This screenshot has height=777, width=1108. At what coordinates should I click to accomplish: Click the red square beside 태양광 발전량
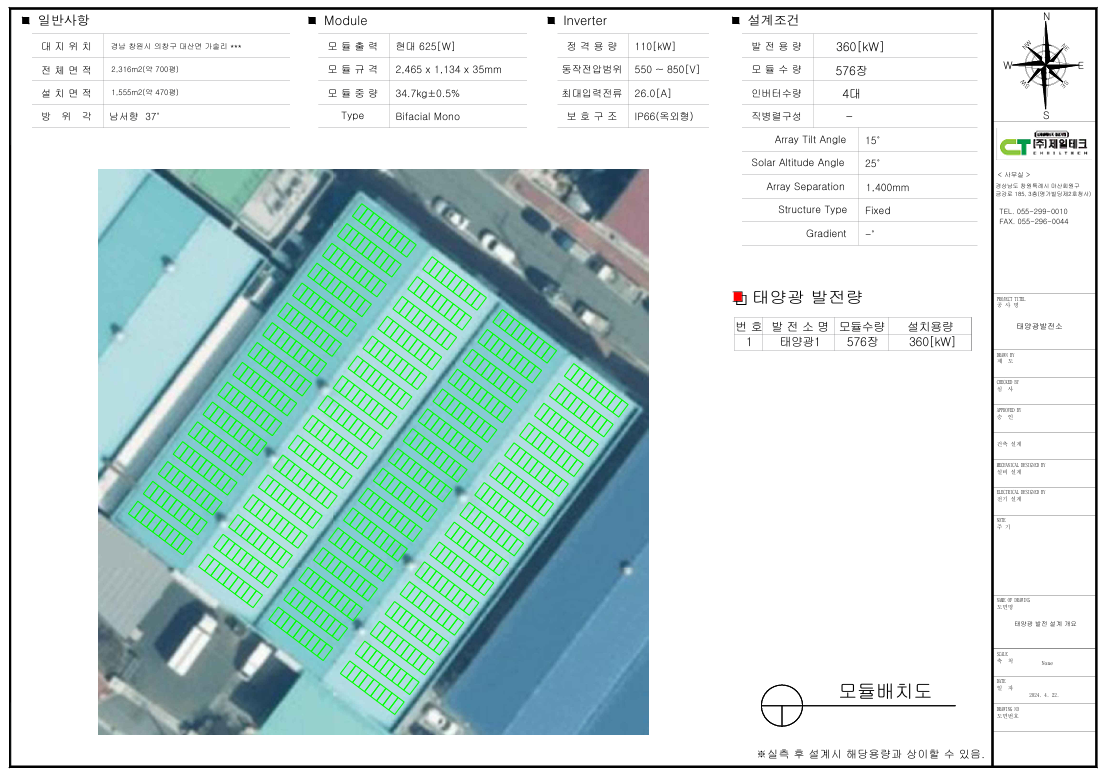click(x=739, y=297)
